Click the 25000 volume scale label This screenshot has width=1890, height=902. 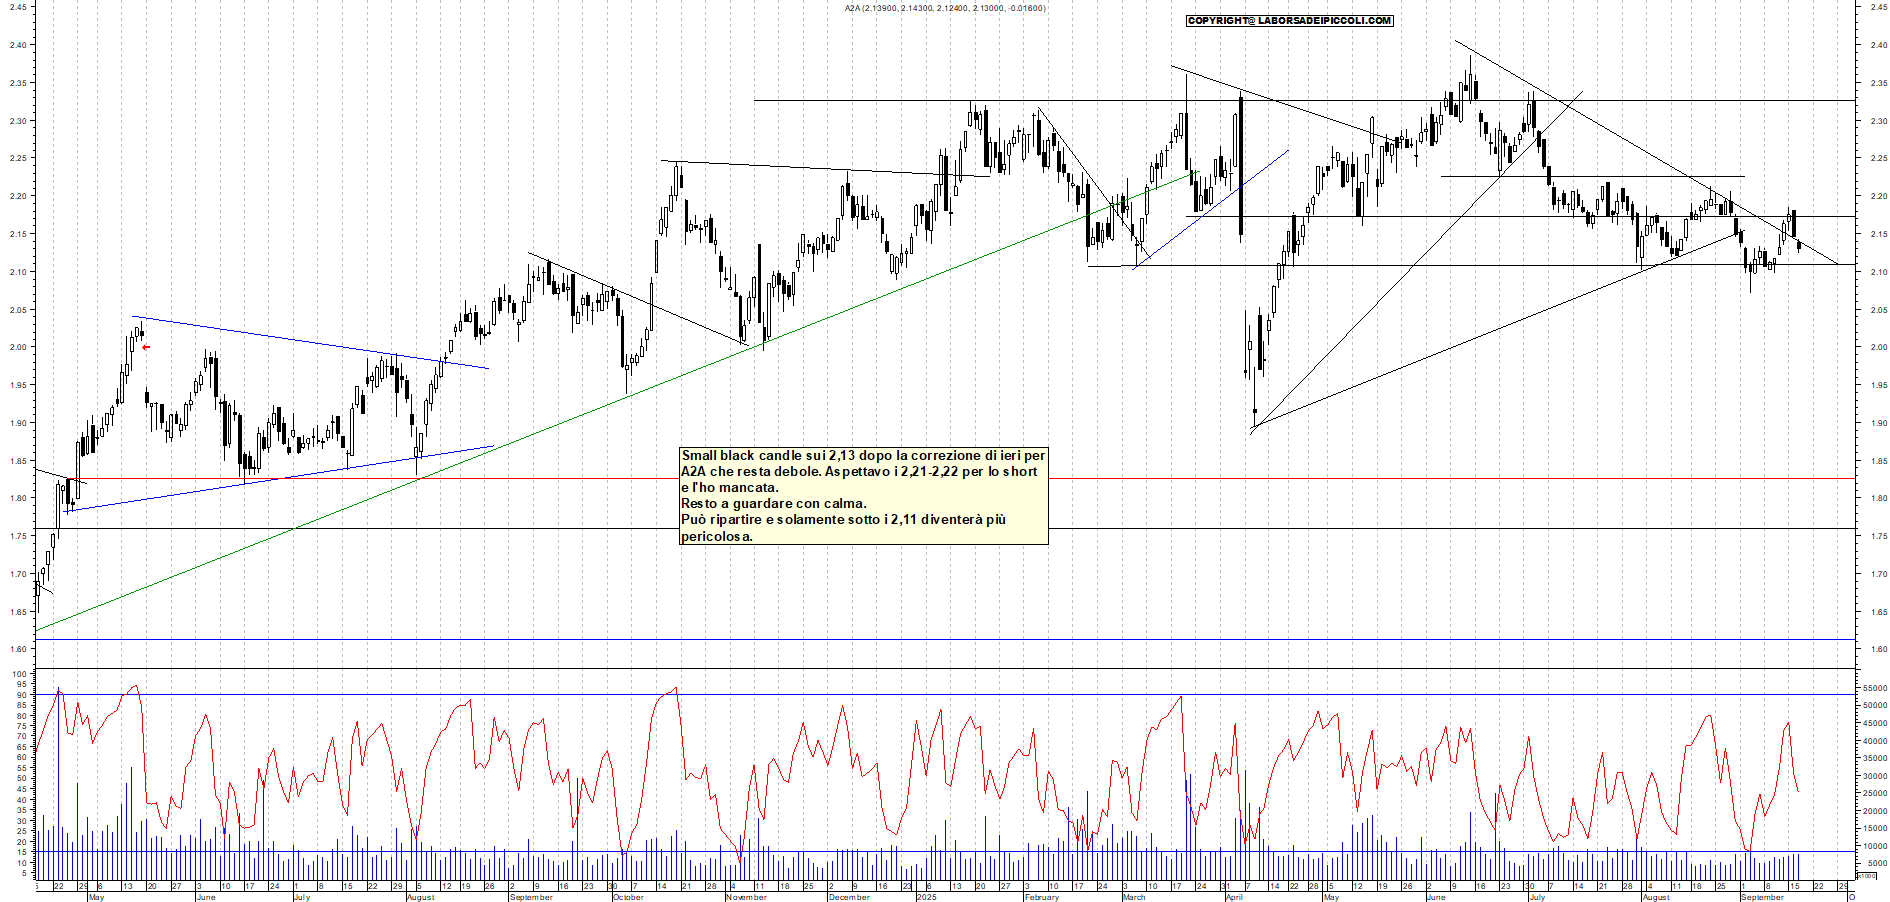1874,793
